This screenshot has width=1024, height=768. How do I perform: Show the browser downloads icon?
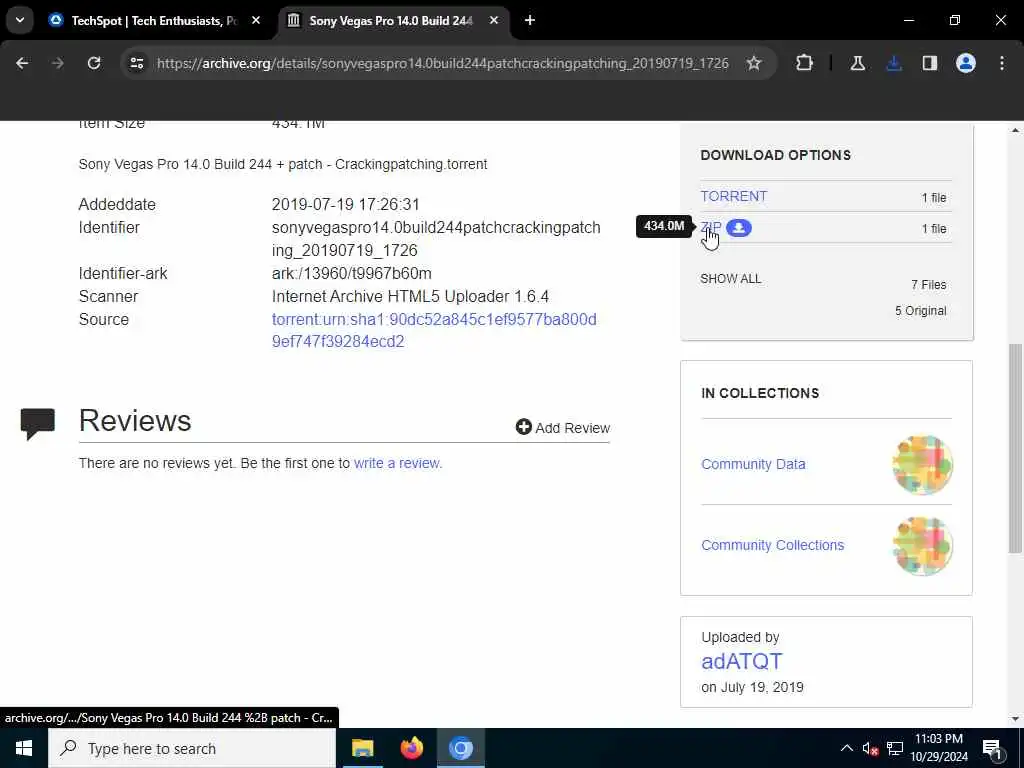coord(893,63)
